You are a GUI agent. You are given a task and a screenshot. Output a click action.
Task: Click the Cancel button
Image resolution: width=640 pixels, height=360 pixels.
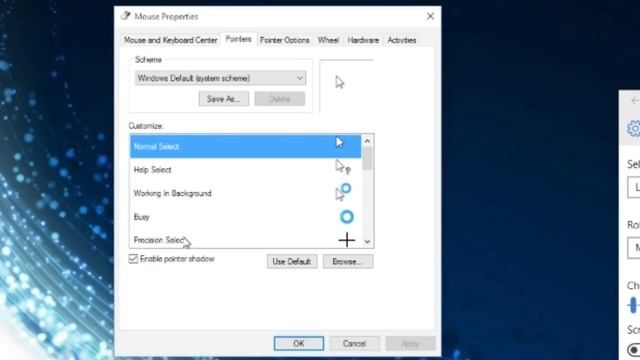[x=354, y=343]
